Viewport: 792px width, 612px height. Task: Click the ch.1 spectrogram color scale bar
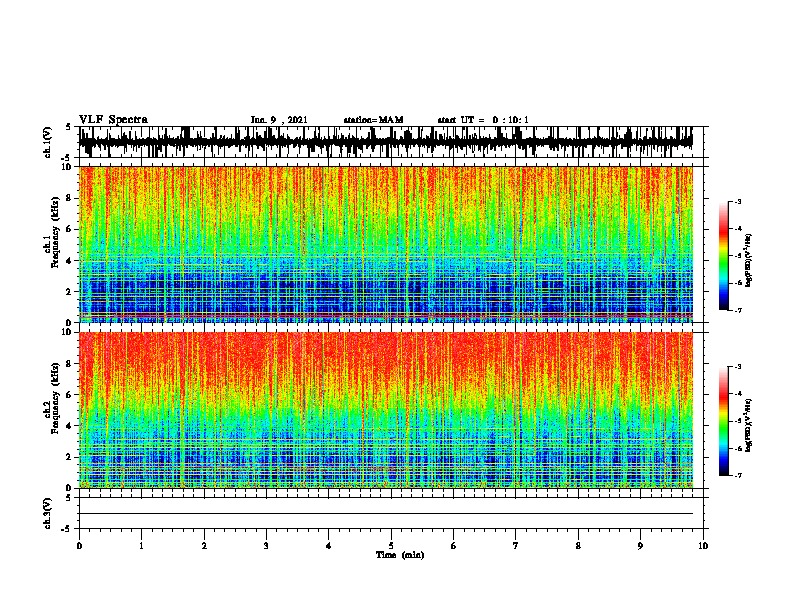724,256
